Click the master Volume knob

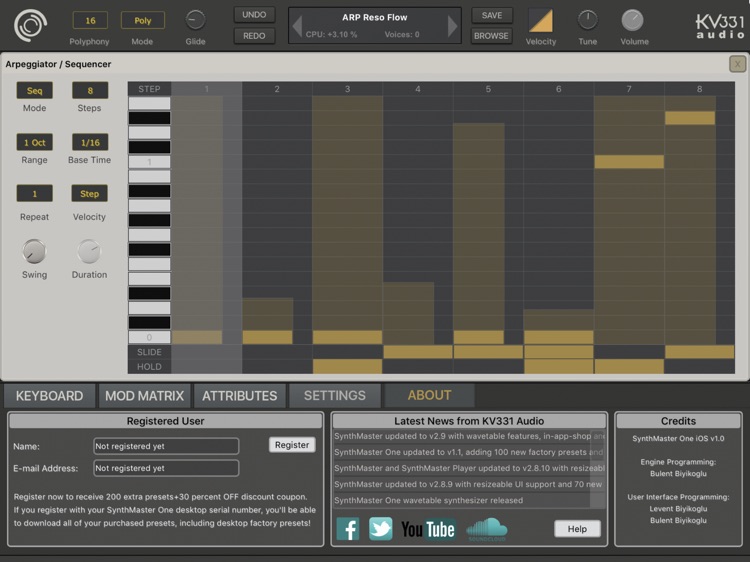pos(632,20)
